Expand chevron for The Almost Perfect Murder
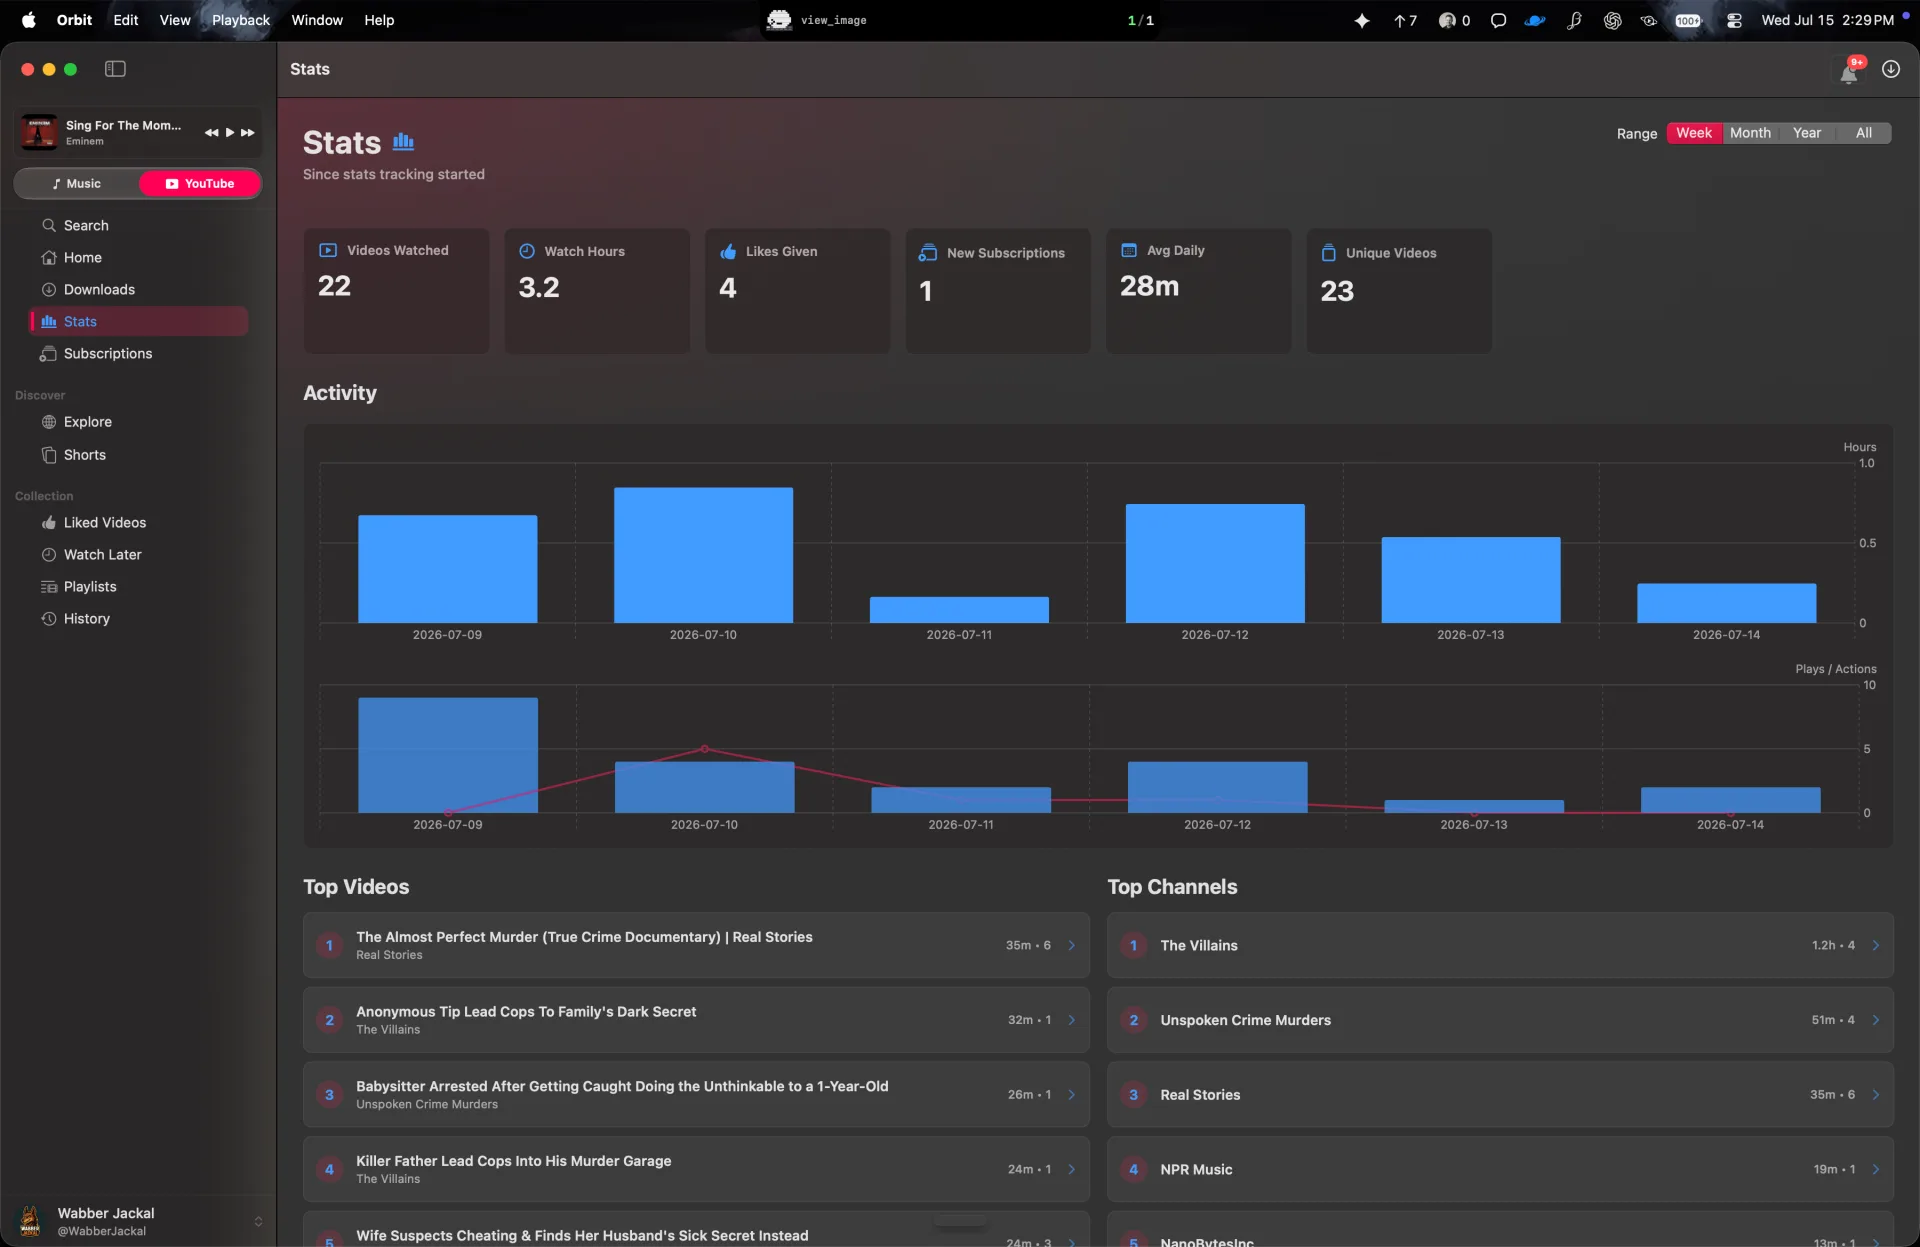Viewport: 1920px width, 1247px height. coord(1072,945)
